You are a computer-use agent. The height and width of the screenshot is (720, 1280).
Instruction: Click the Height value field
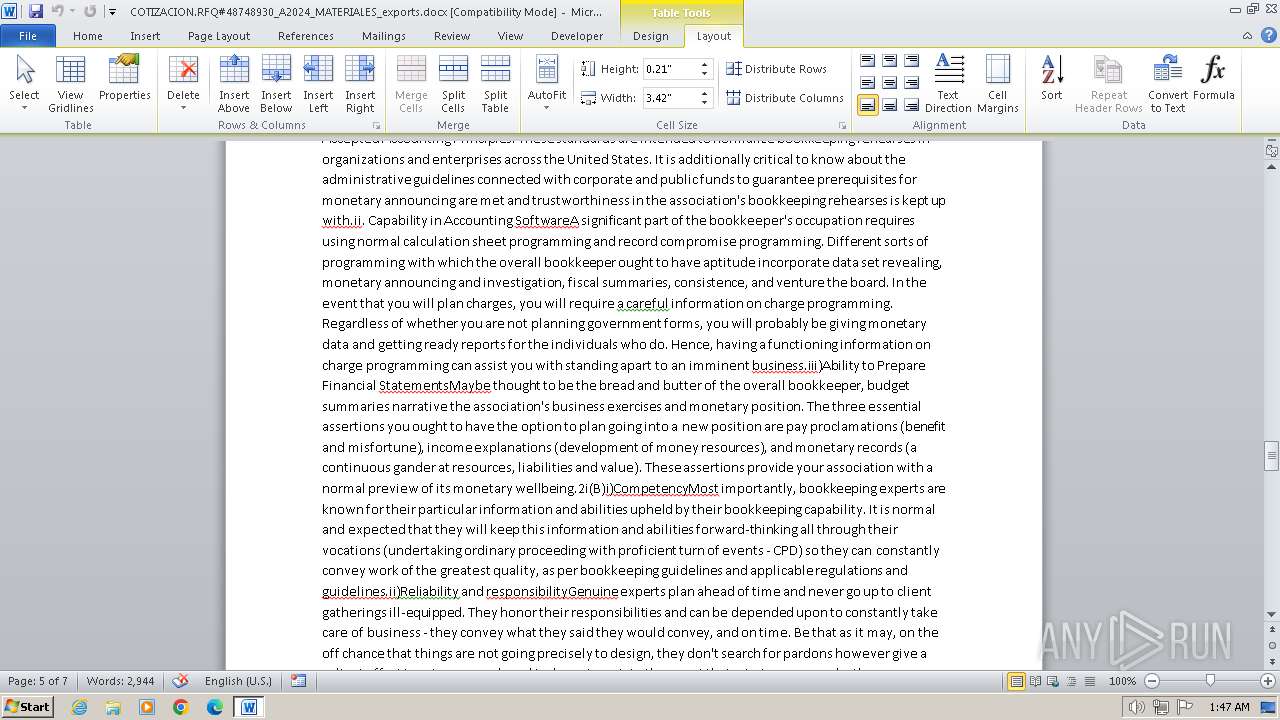(670, 69)
